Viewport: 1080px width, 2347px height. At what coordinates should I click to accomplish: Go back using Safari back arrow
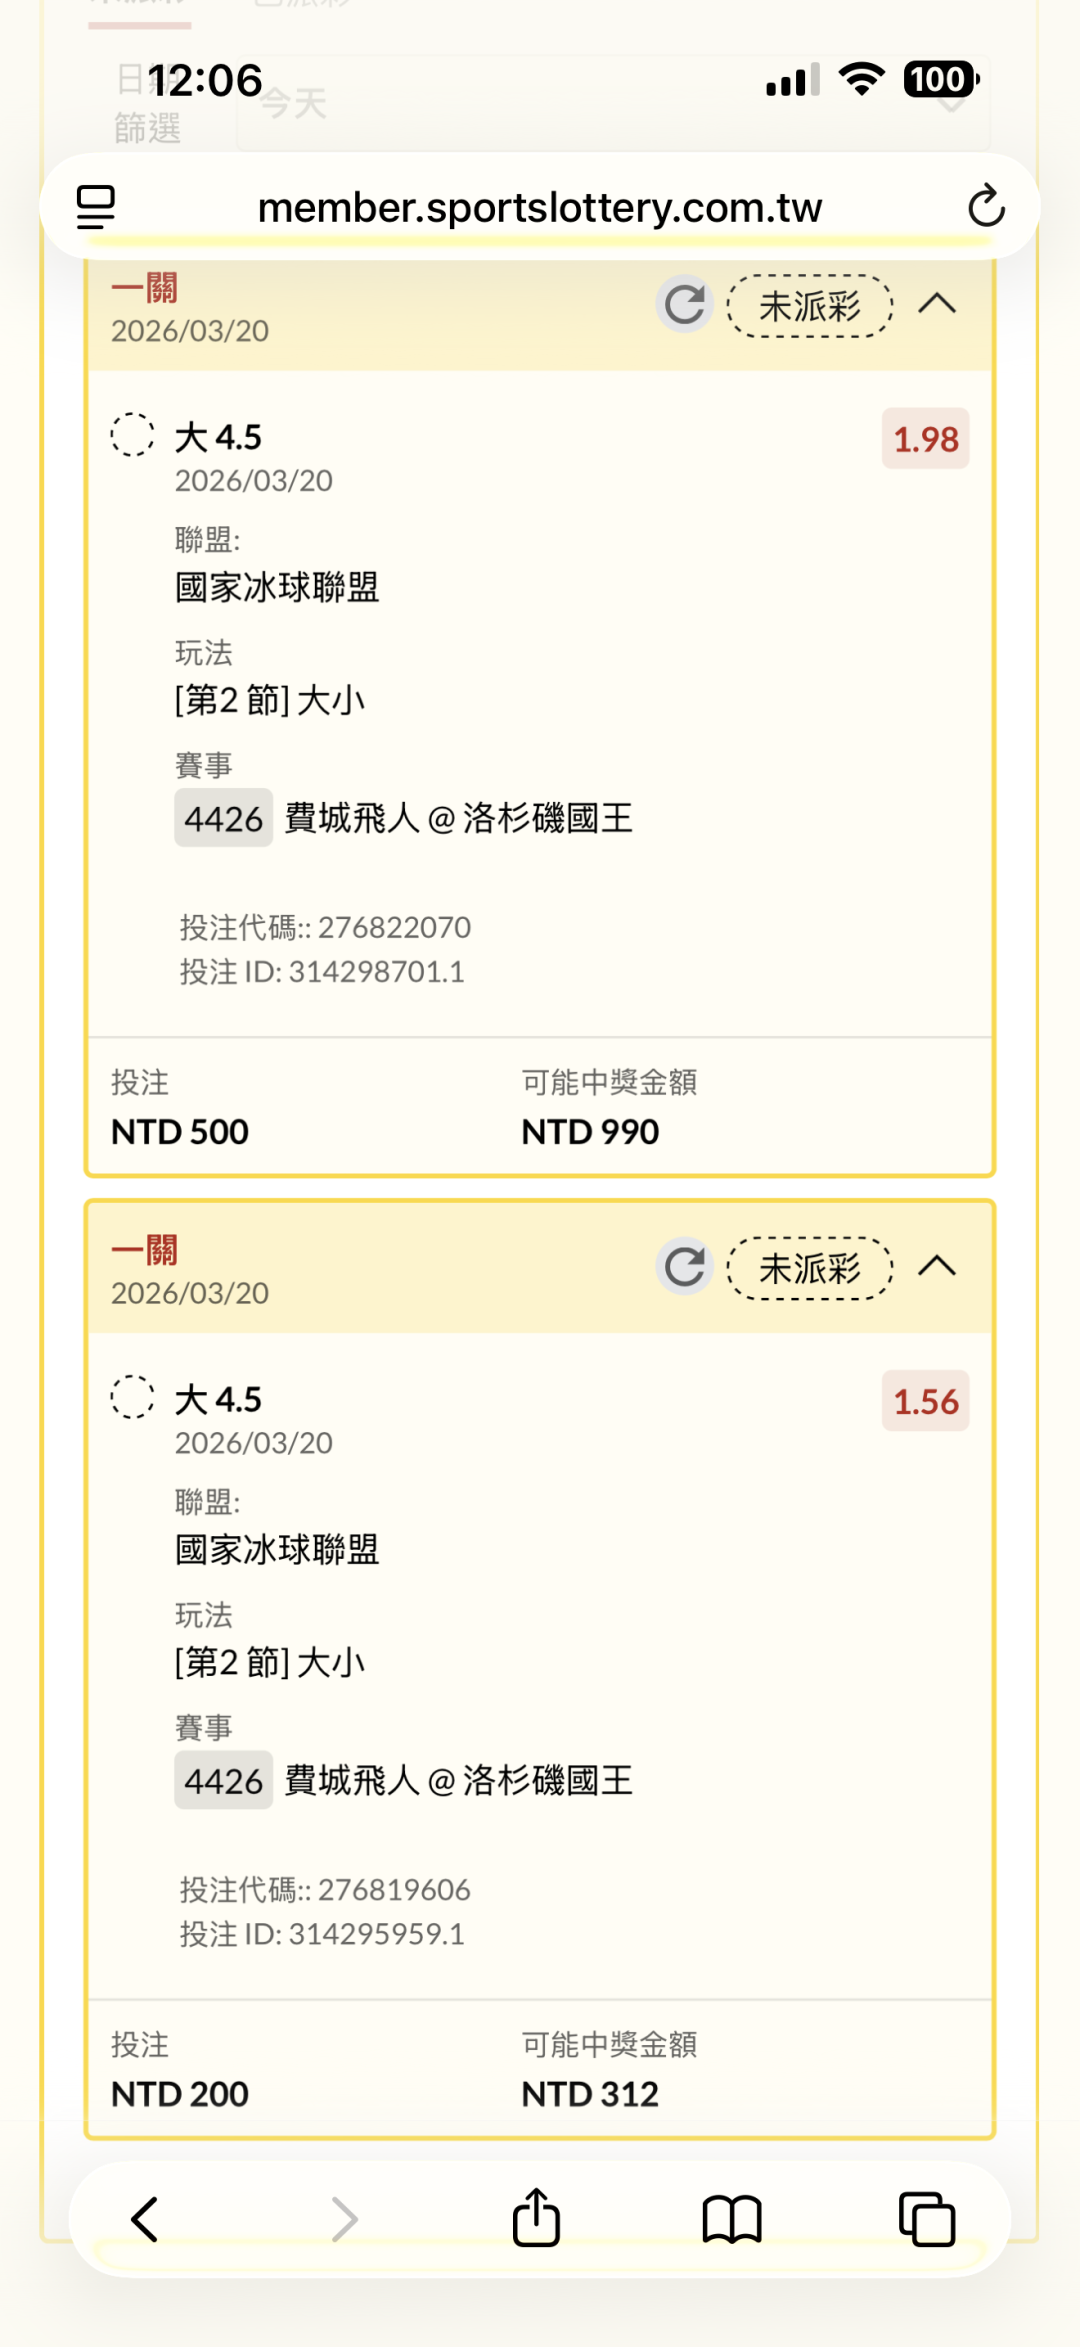[x=145, y=2219]
